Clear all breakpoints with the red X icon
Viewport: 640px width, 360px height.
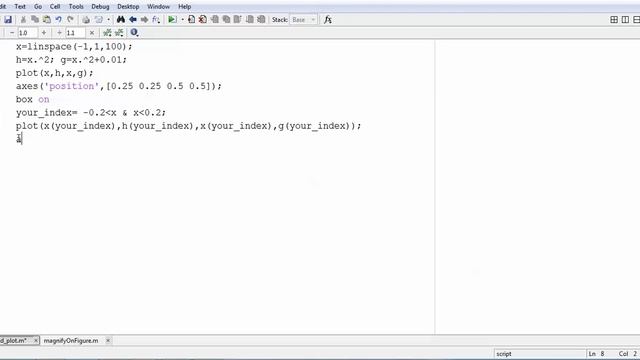pos(202,20)
